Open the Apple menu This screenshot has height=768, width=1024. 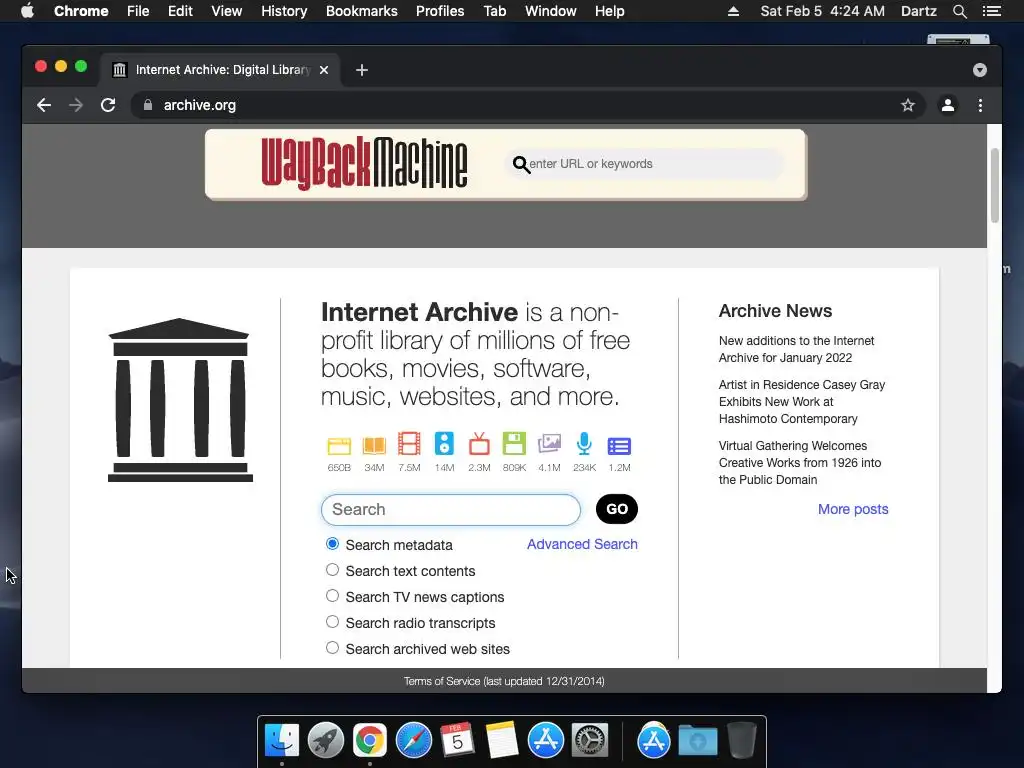coord(27,11)
